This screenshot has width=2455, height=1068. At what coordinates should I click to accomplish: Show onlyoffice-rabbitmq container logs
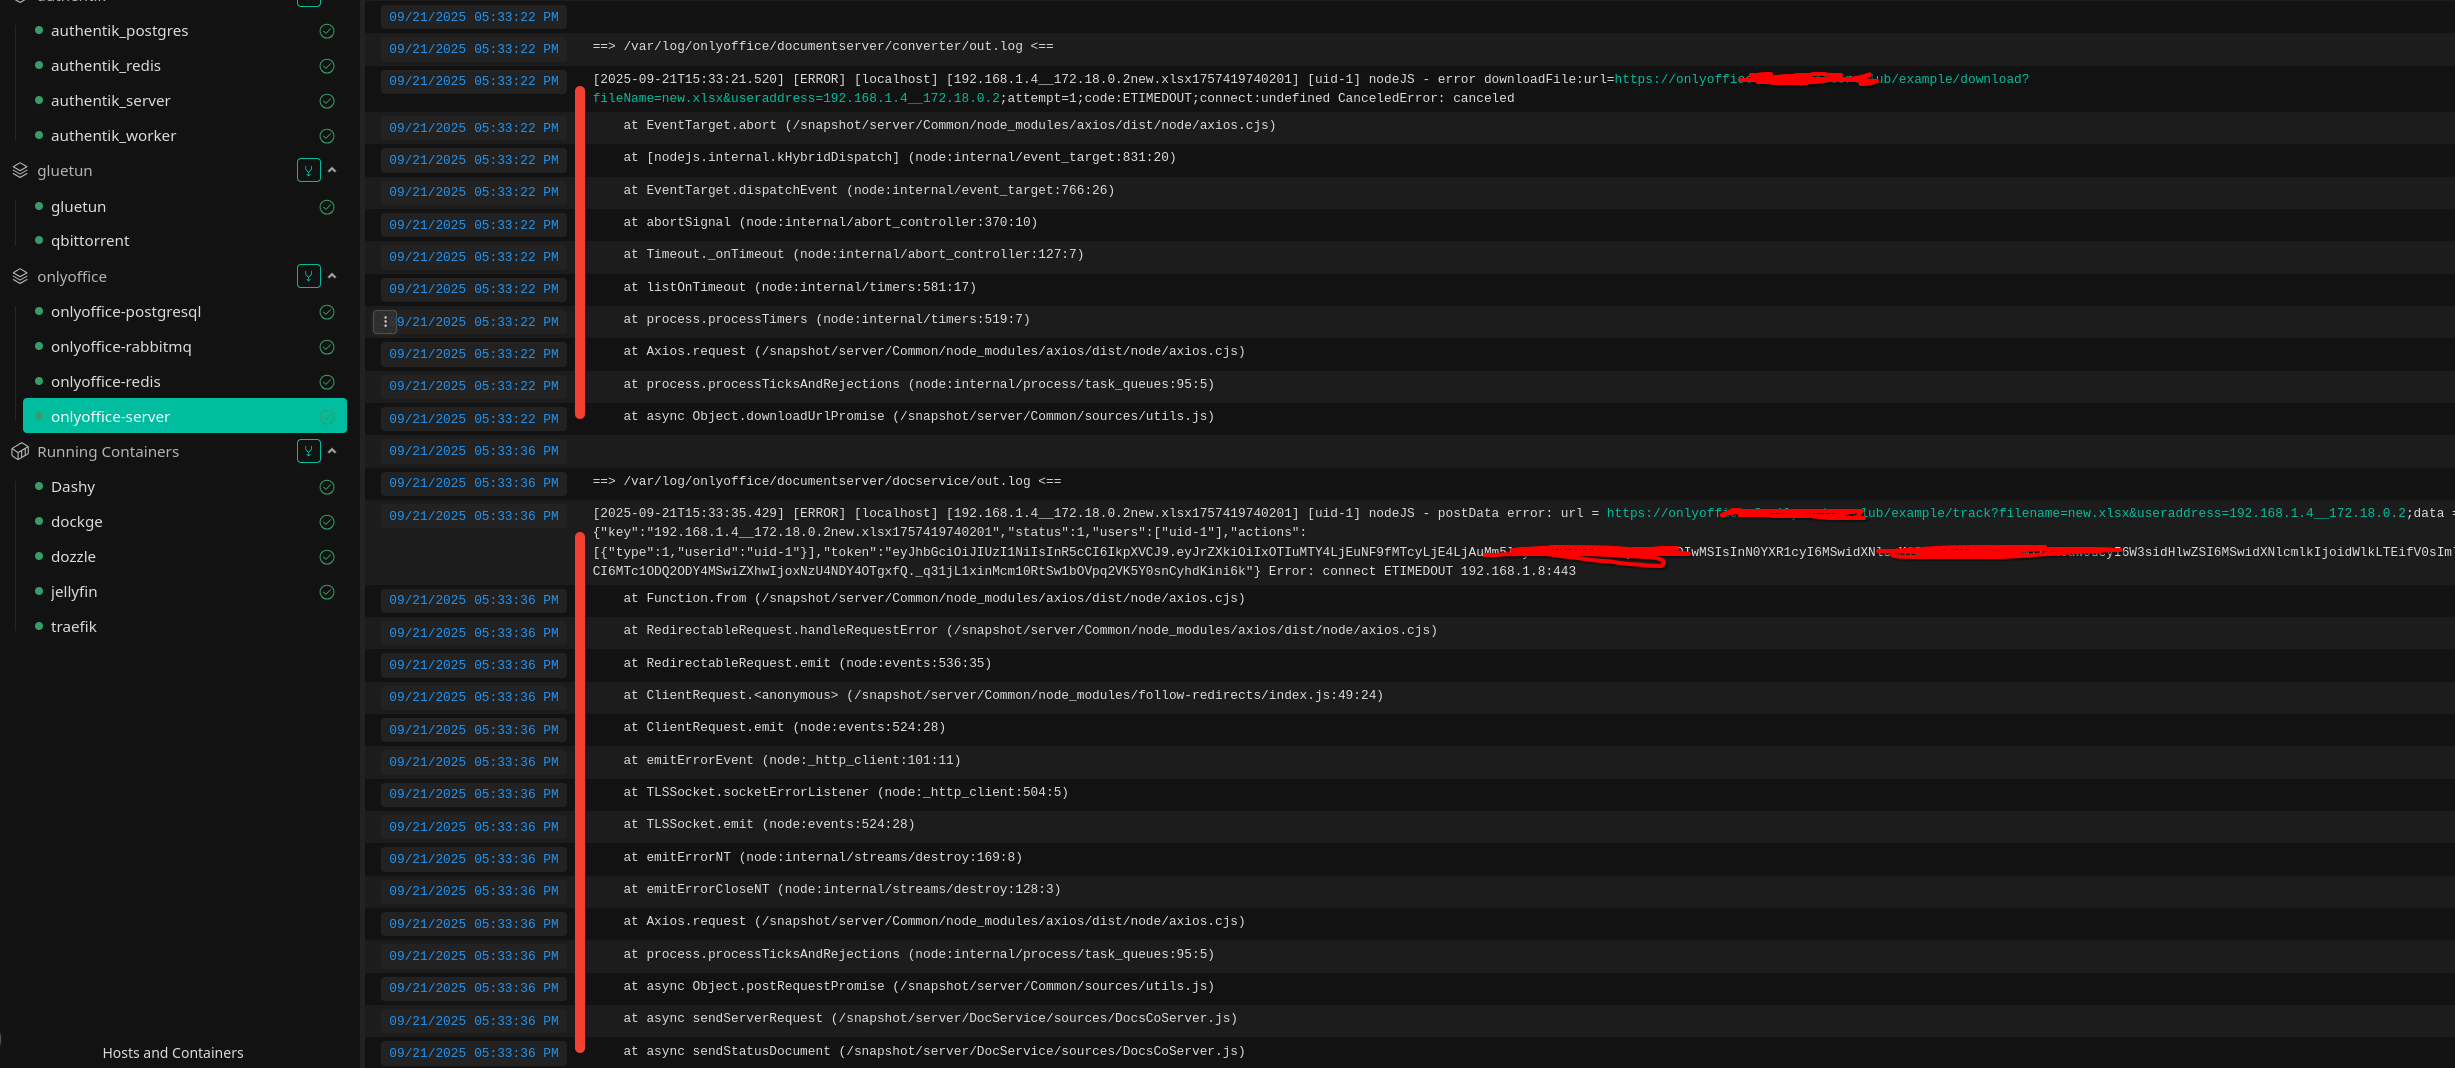(x=121, y=347)
